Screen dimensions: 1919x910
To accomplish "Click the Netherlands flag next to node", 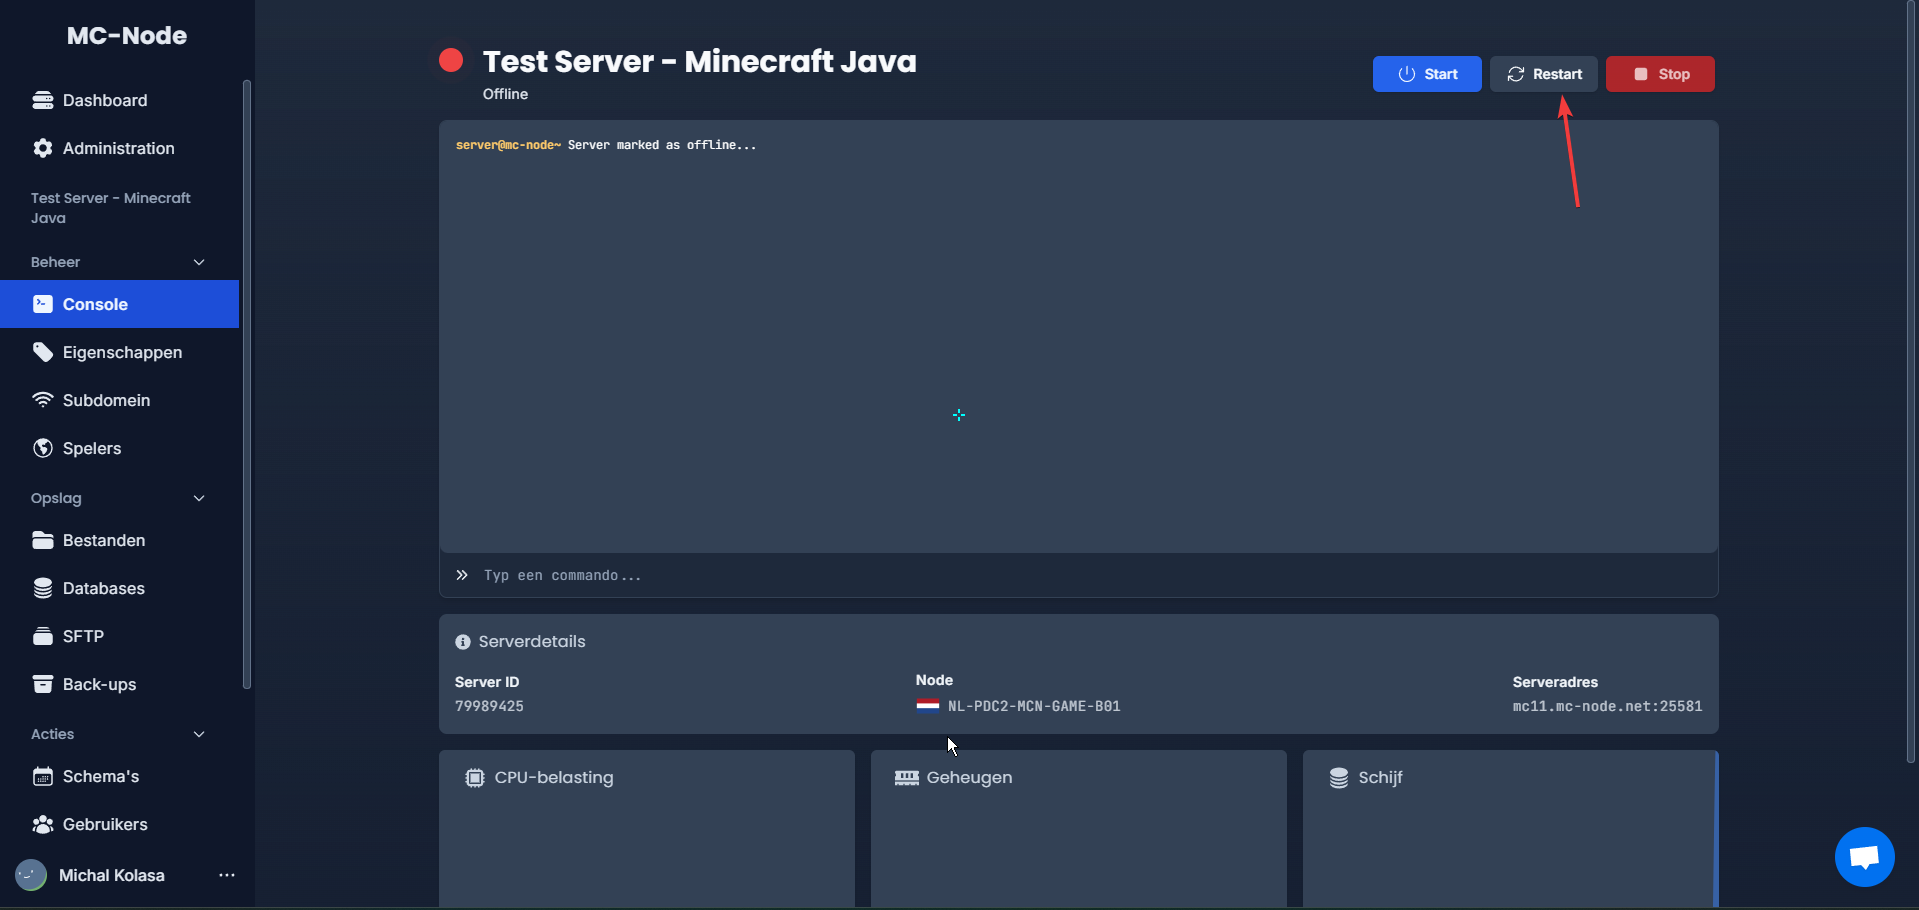I will point(928,705).
